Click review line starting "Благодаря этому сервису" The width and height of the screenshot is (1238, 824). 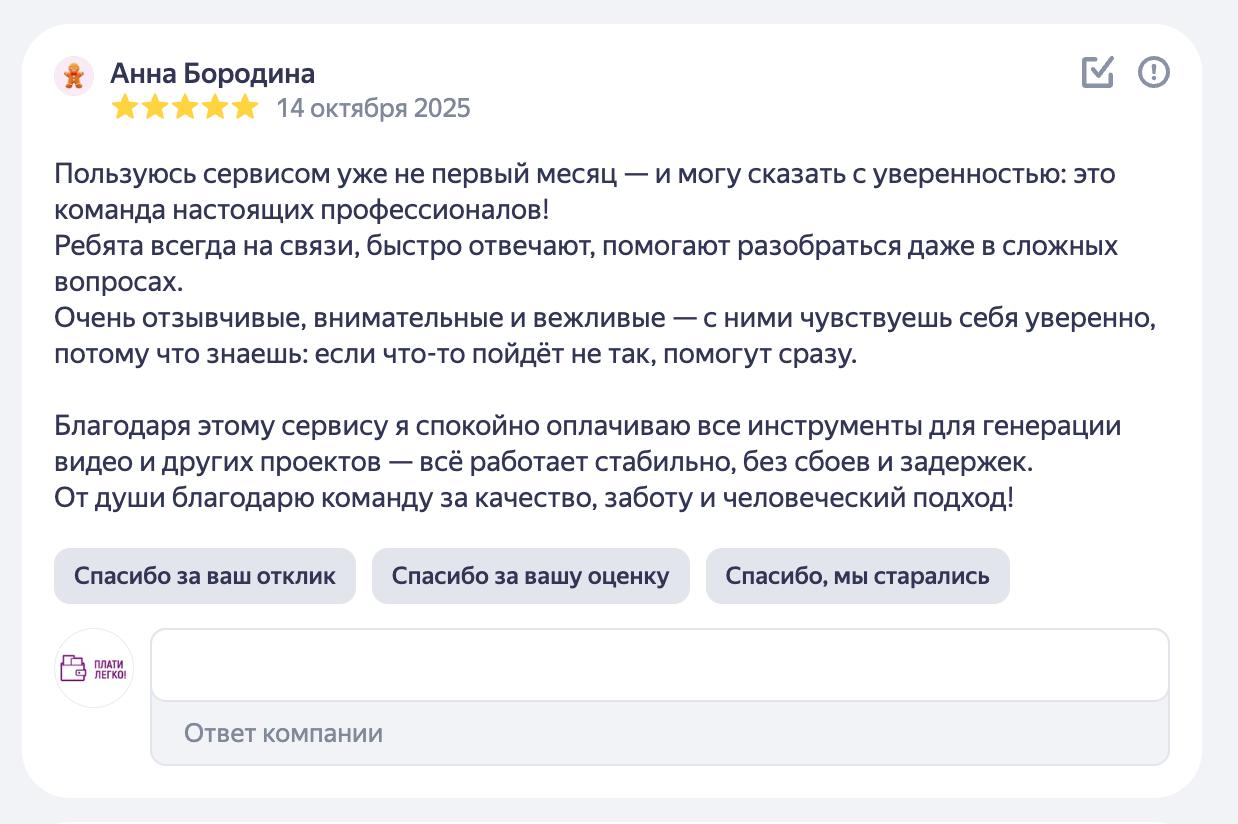click(x=587, y=427)
